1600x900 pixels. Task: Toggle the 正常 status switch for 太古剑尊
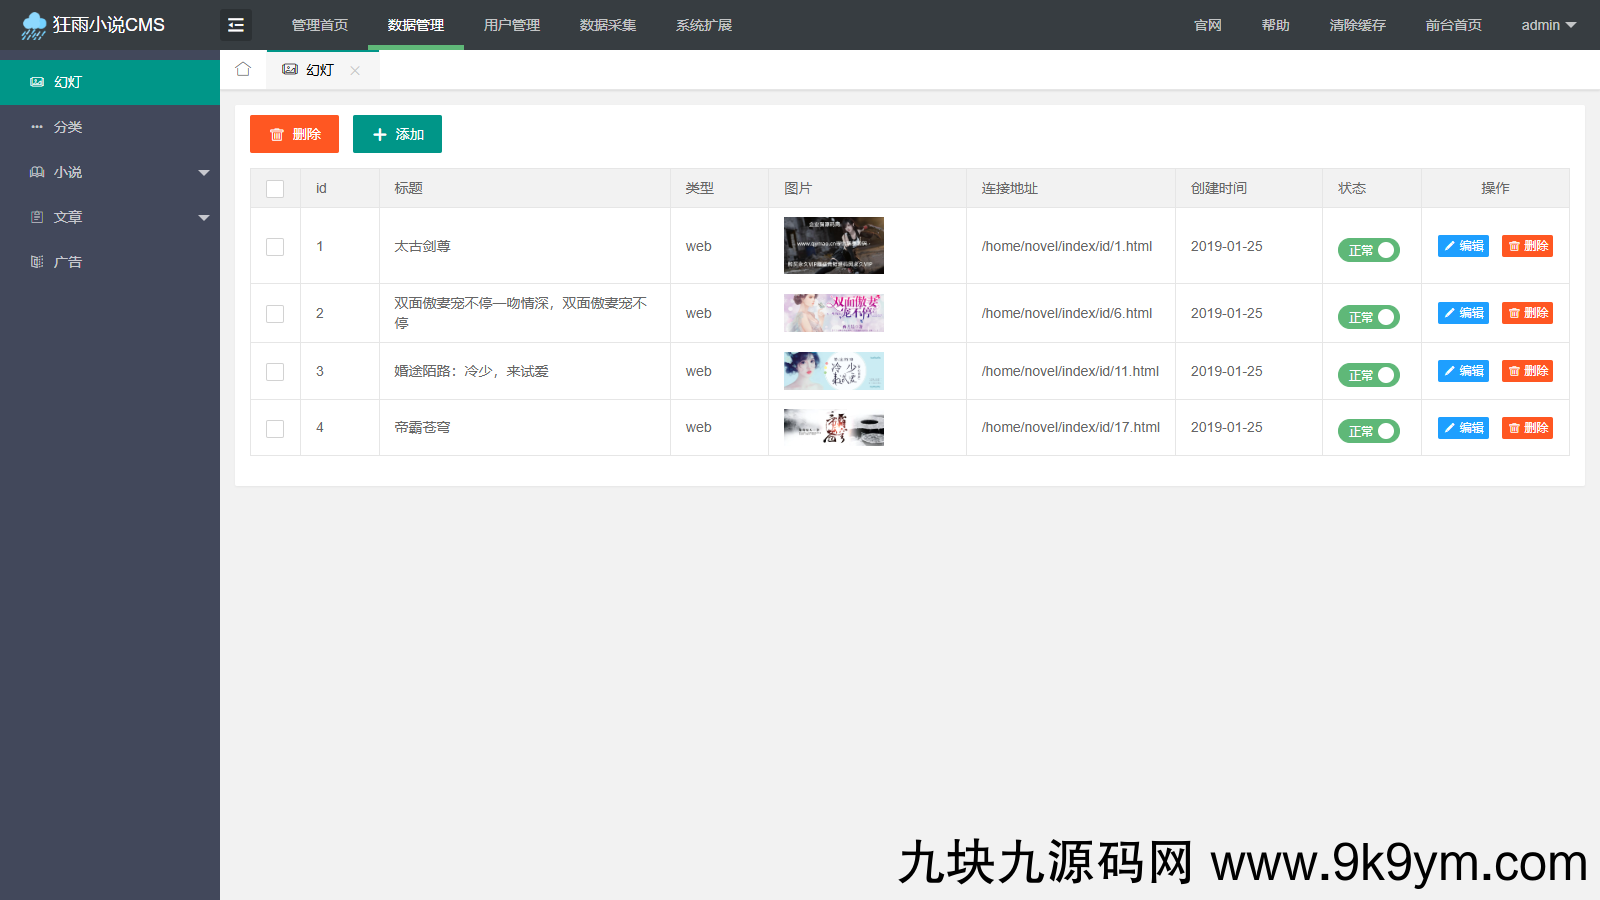(x=1368, y=250)
